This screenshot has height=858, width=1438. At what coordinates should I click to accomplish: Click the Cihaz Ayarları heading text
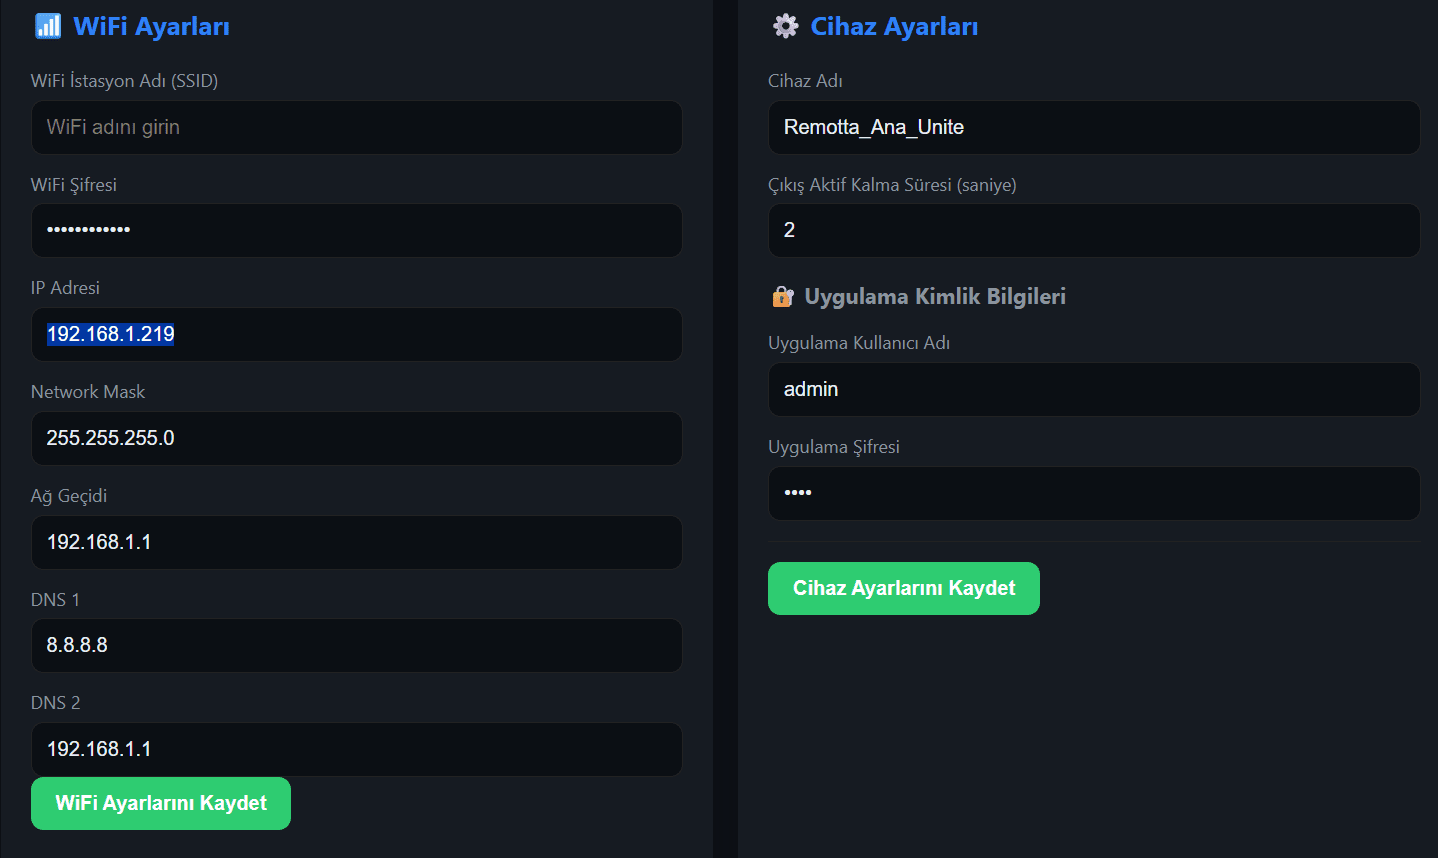click(x=894, y=26)
